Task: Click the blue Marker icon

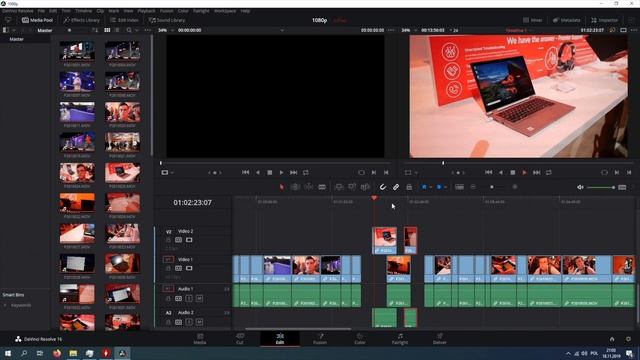Action: (439, 187)
